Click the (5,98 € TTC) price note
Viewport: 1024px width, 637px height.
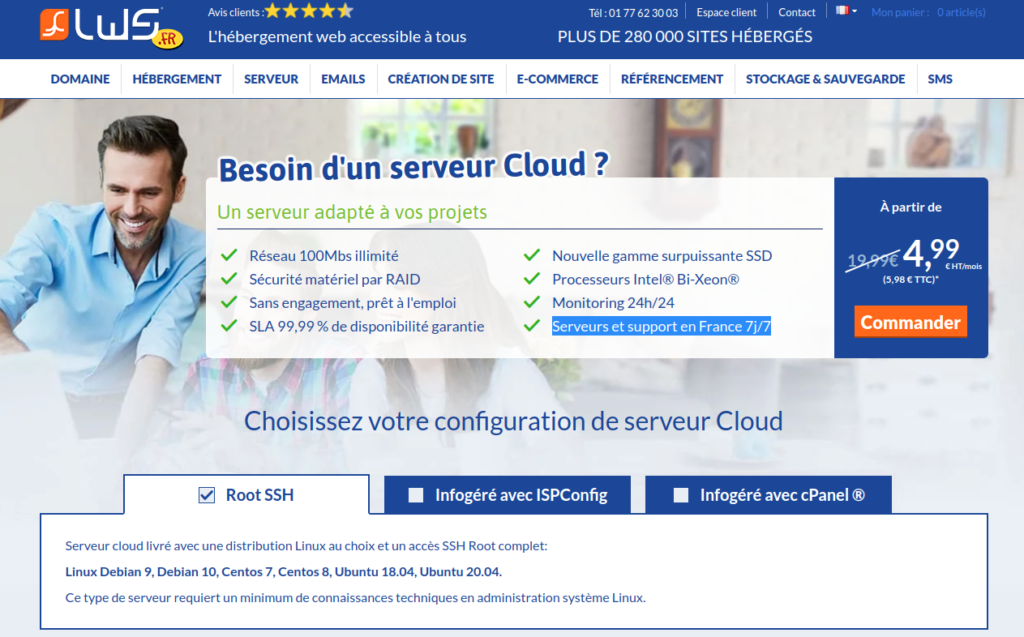click(910, 280)
